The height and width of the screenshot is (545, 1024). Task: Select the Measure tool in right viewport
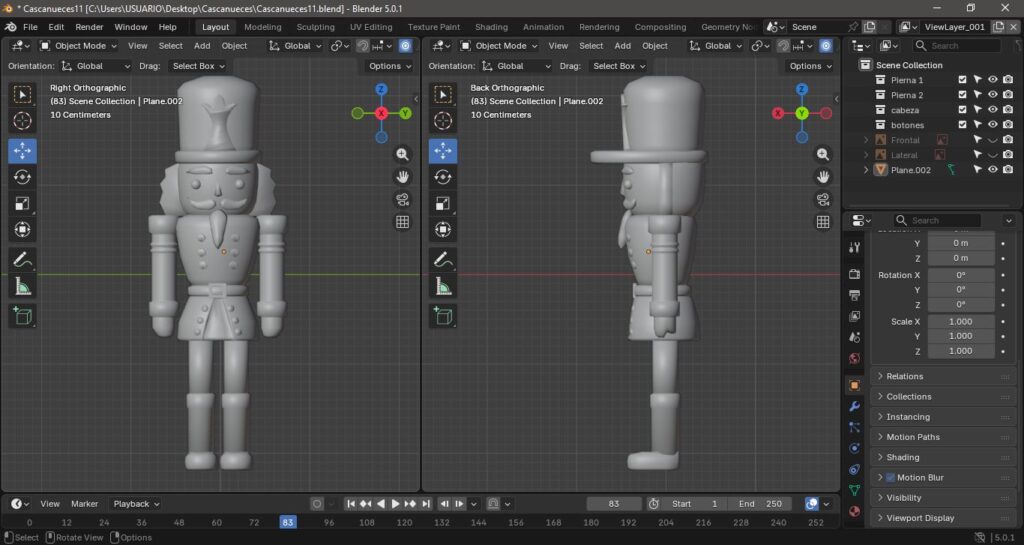(443, 288)
